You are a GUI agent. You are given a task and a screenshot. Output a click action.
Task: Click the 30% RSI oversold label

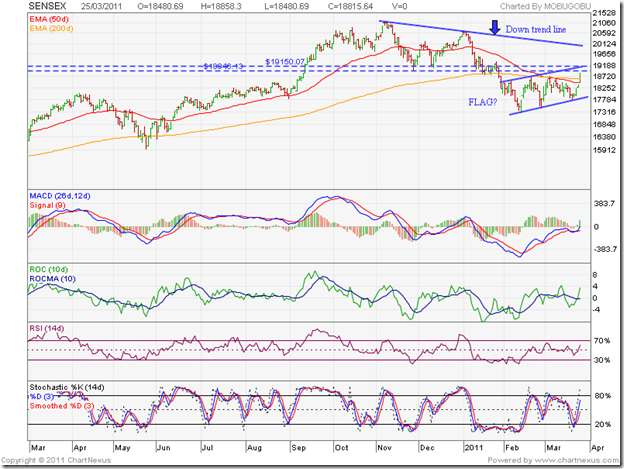pos(602,360)
